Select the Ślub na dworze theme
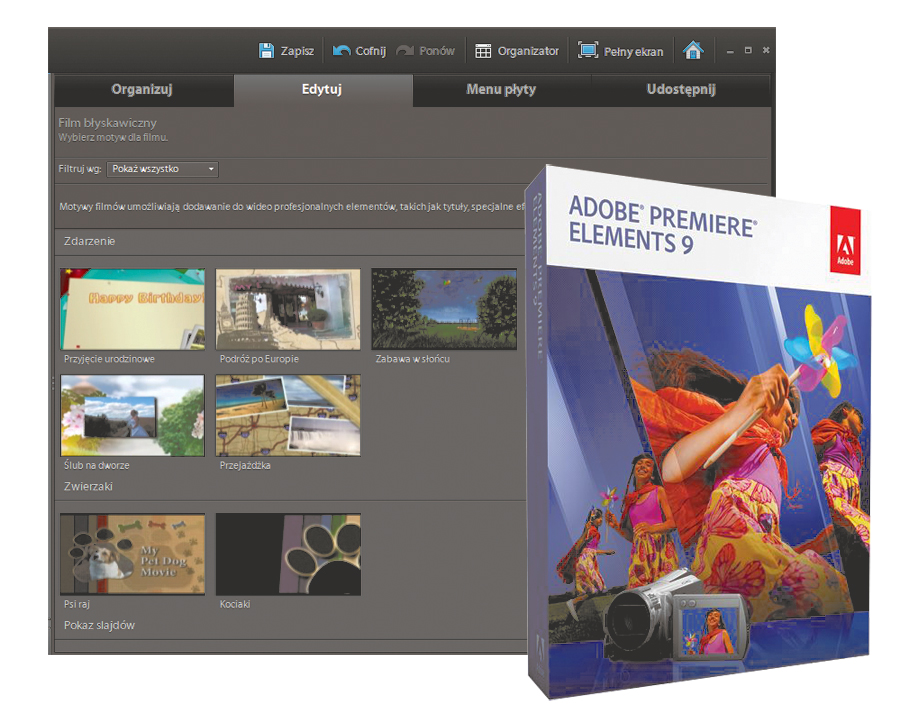 pos(132,415)
